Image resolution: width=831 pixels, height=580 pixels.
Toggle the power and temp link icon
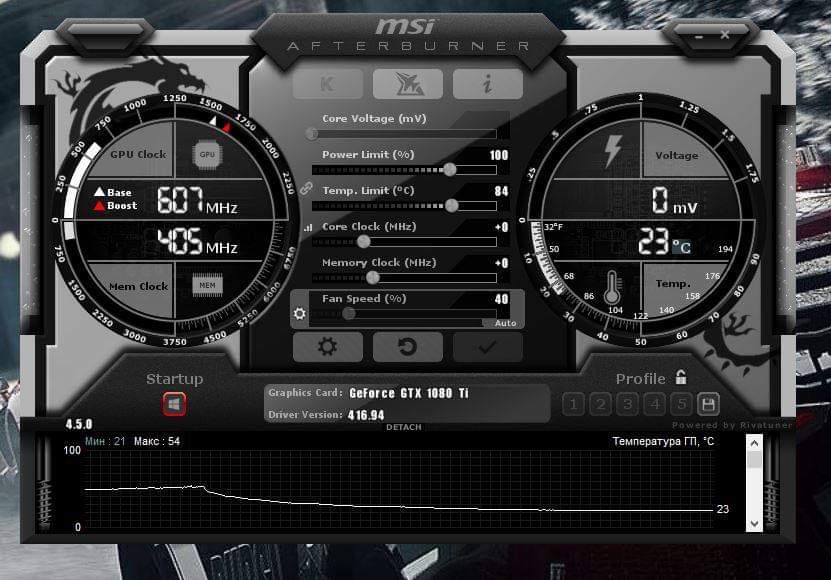pos(306,188)
